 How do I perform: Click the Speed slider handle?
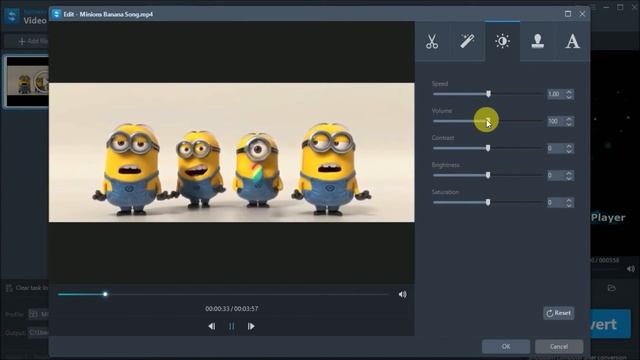(x=488, y=94)
